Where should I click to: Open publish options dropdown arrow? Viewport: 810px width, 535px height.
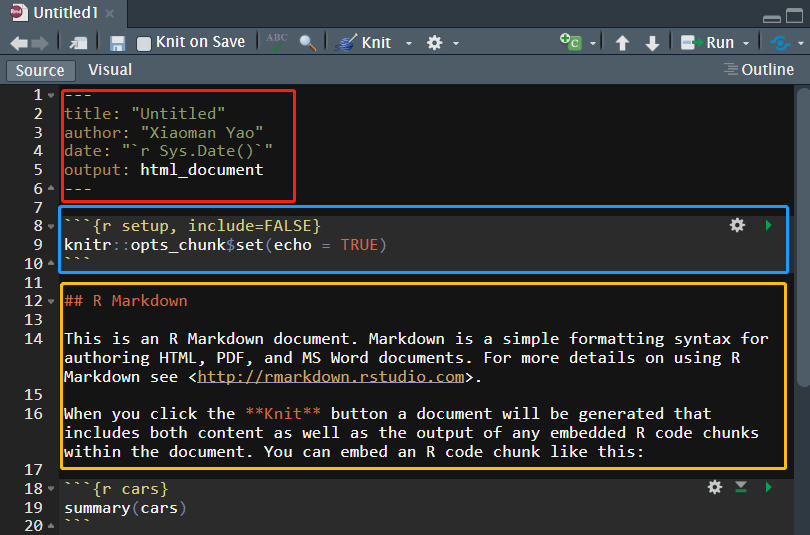pos(801,43)
